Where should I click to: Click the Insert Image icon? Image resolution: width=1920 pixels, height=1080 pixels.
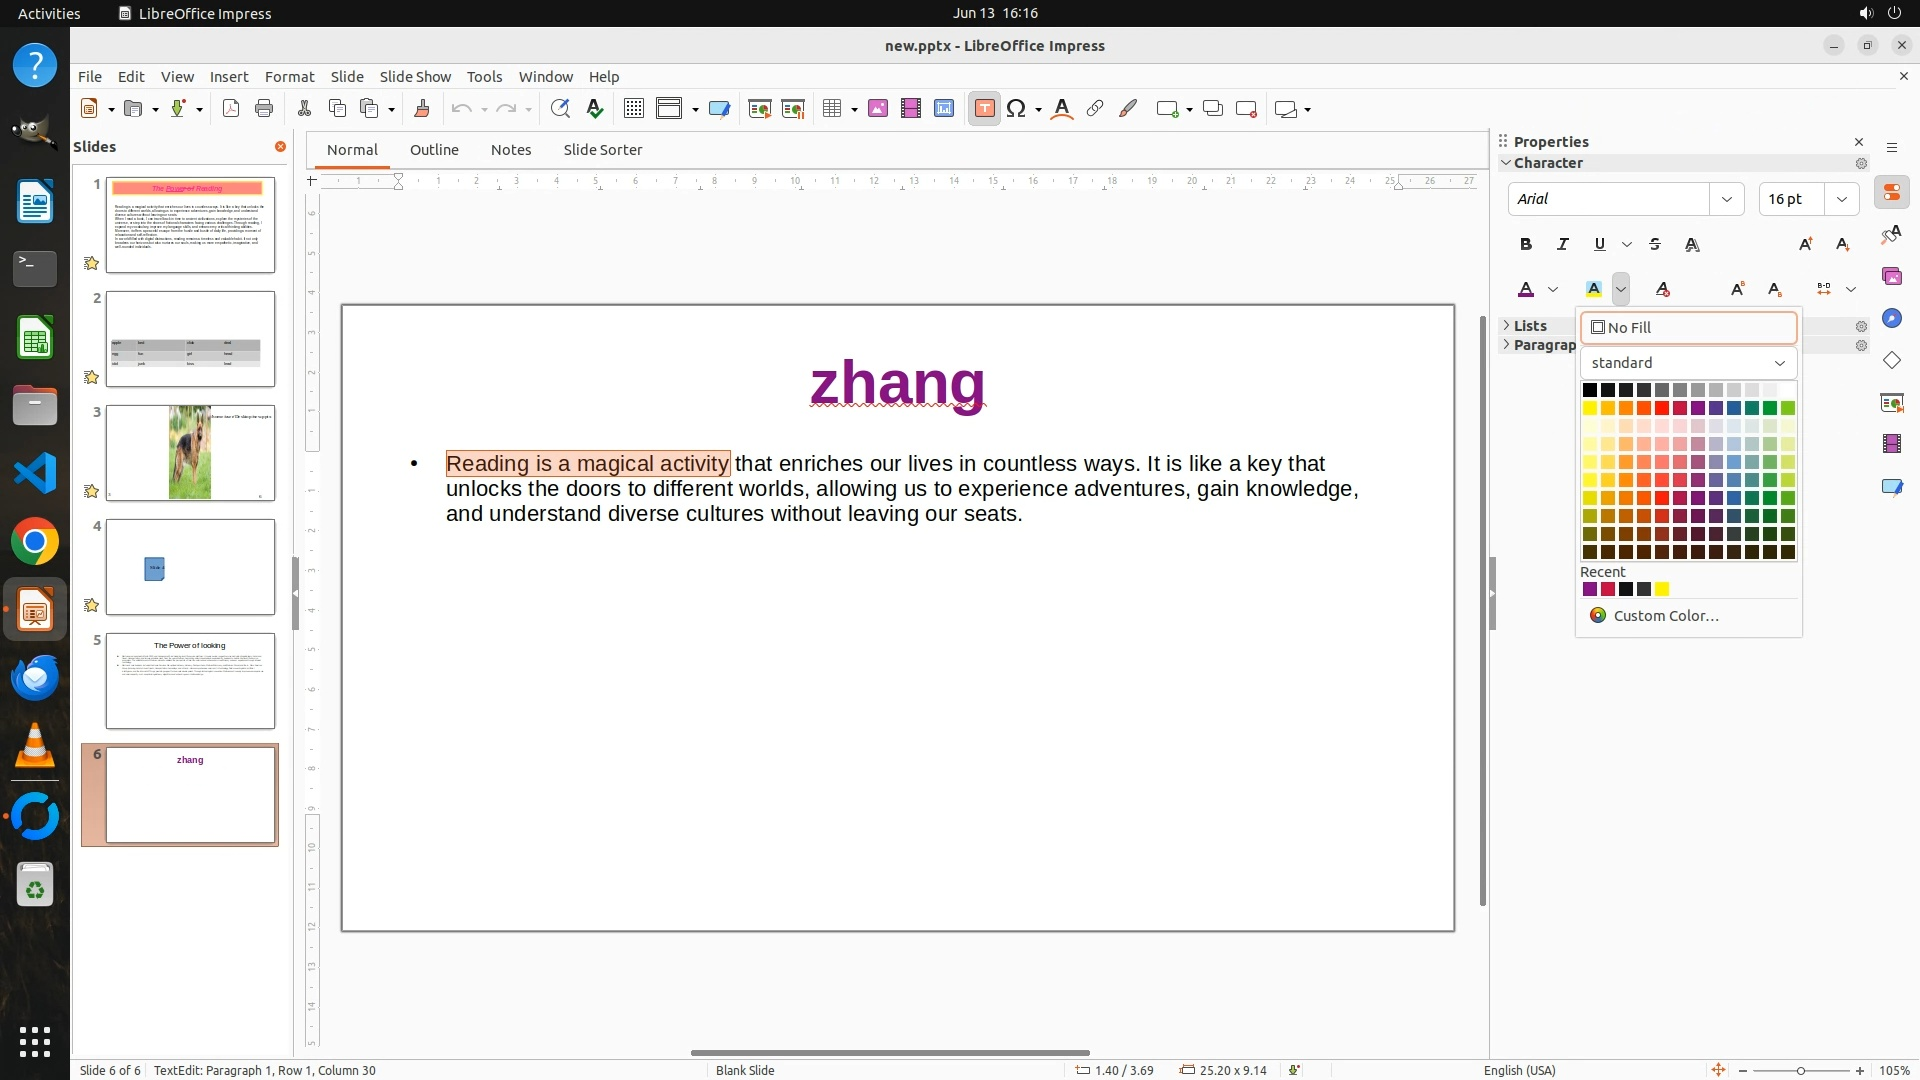click(x=878, y=109)
